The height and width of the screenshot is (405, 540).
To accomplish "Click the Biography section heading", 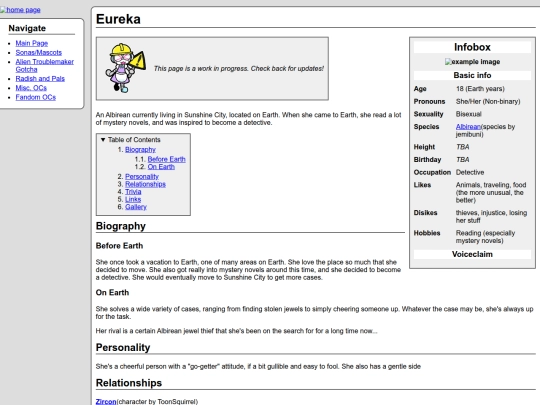I will (121, 226).
